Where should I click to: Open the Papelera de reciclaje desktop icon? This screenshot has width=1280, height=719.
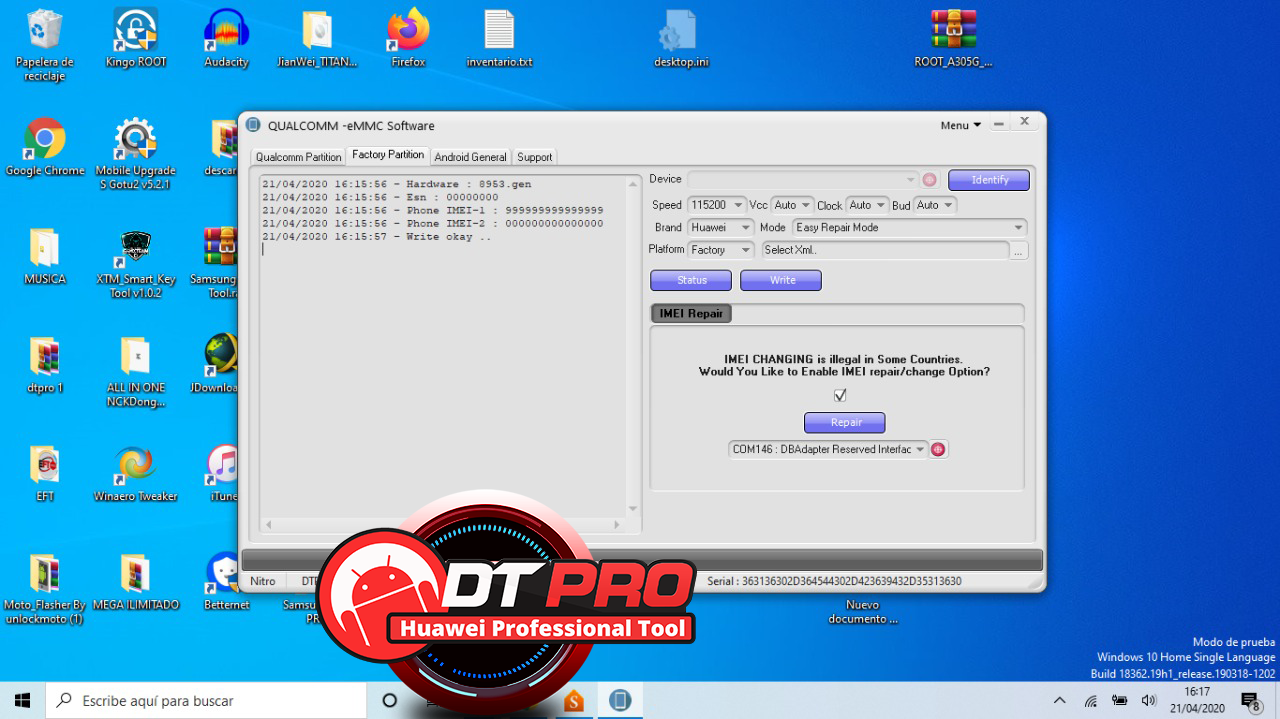tap(45, 45)
